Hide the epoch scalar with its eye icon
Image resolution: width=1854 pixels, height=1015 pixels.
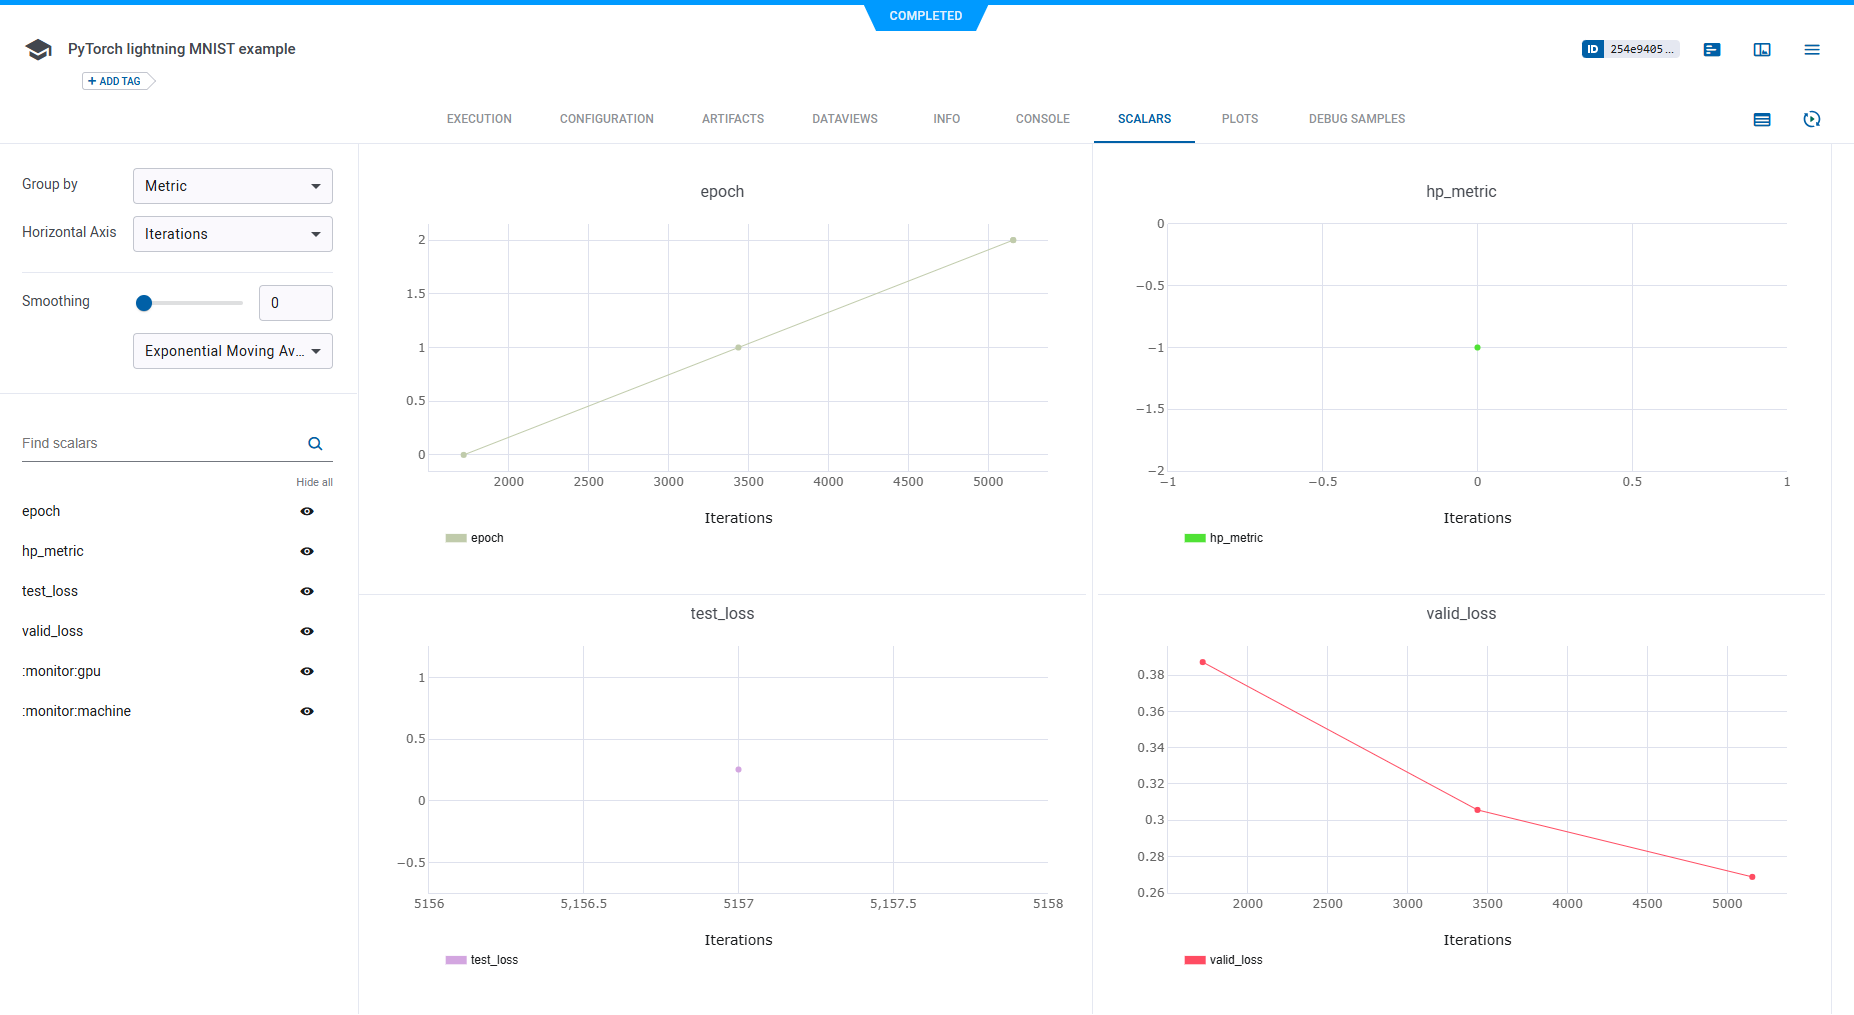pos(307,512)
